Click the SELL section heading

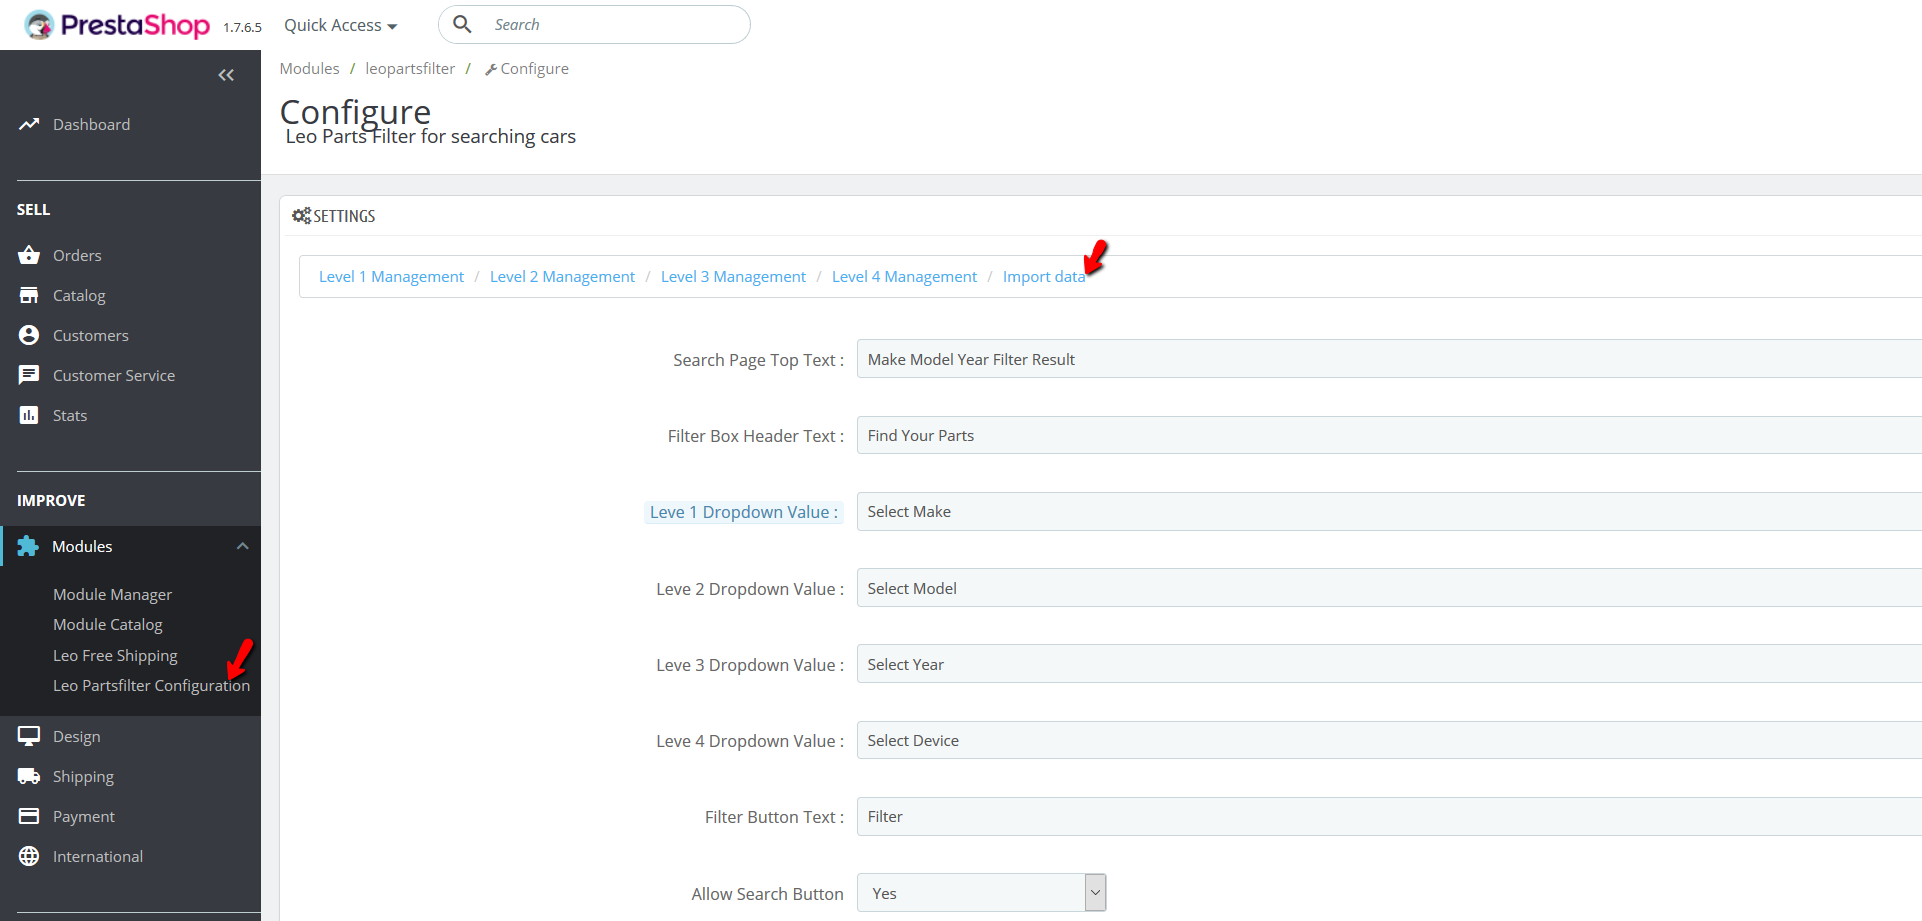click(33, 209)
